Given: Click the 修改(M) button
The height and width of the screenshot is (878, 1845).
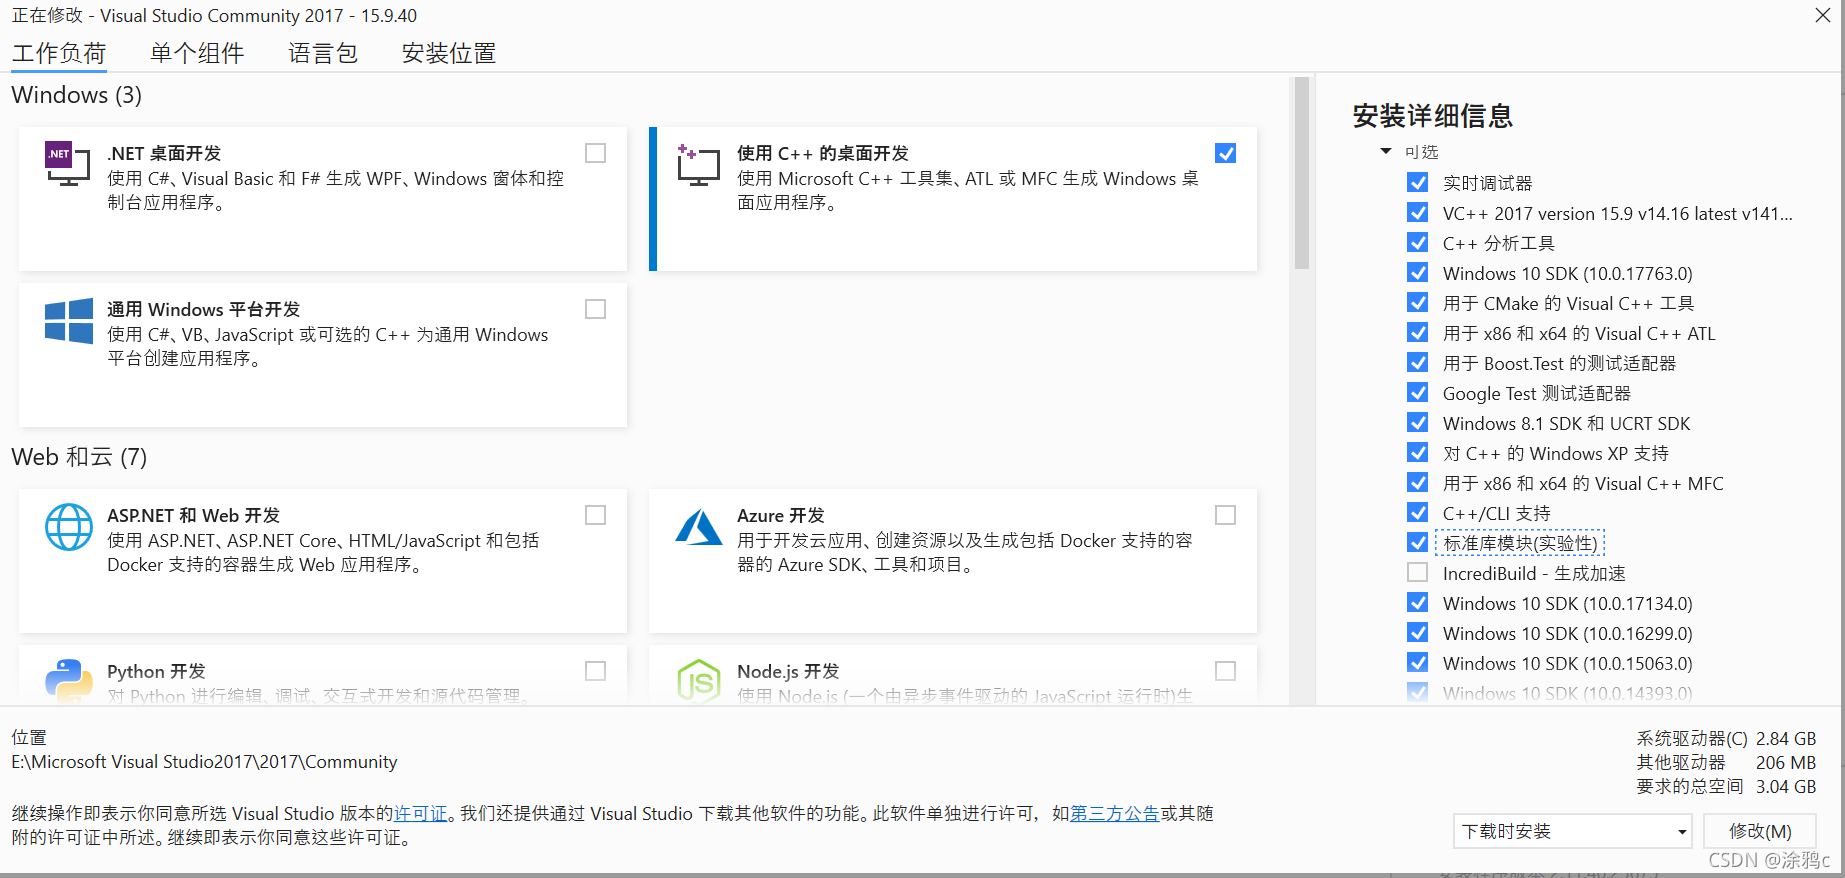Looking at the screenshot, I should point(1760,831).
